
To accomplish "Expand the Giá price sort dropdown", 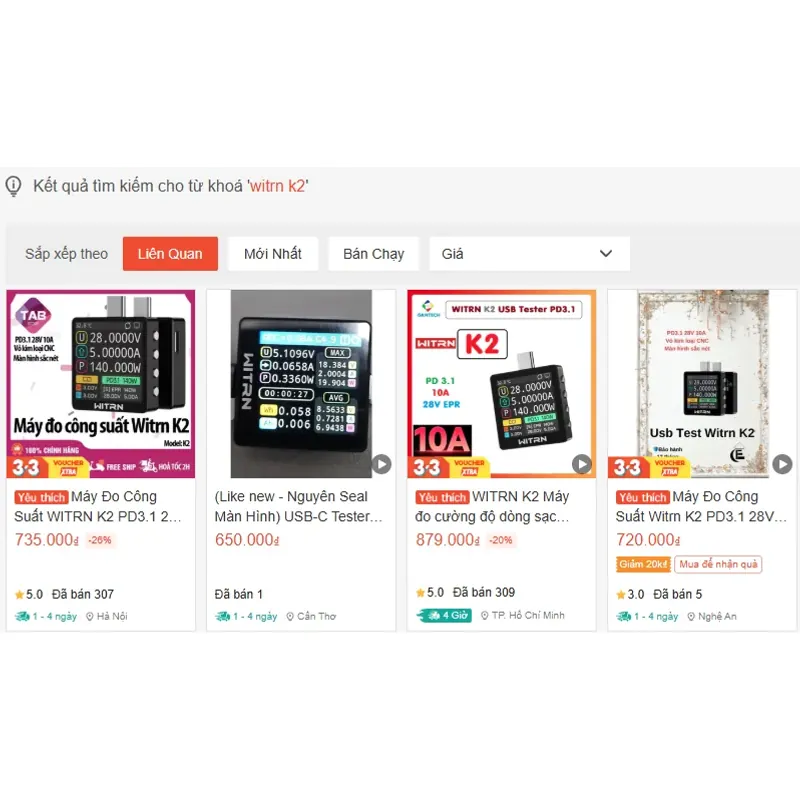I will pos(530,254).
